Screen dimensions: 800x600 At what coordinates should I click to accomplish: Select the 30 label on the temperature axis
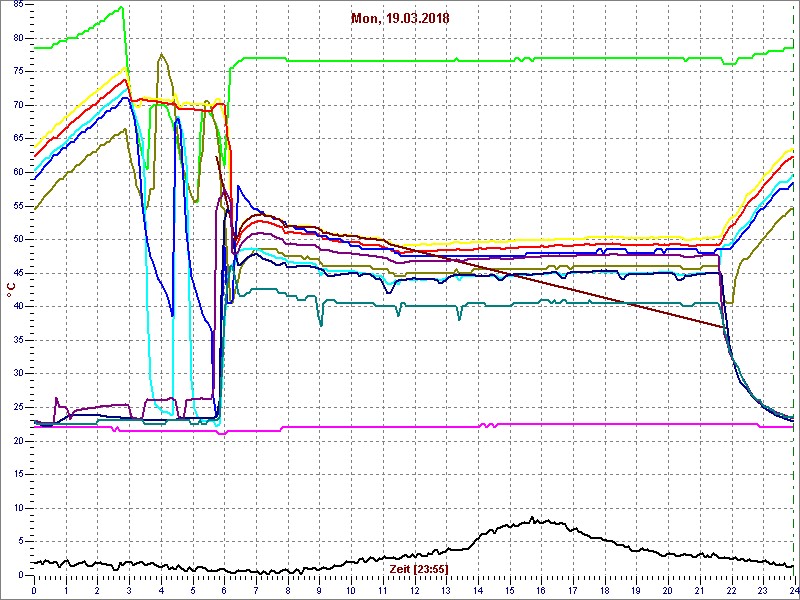[x=18, y=373]
